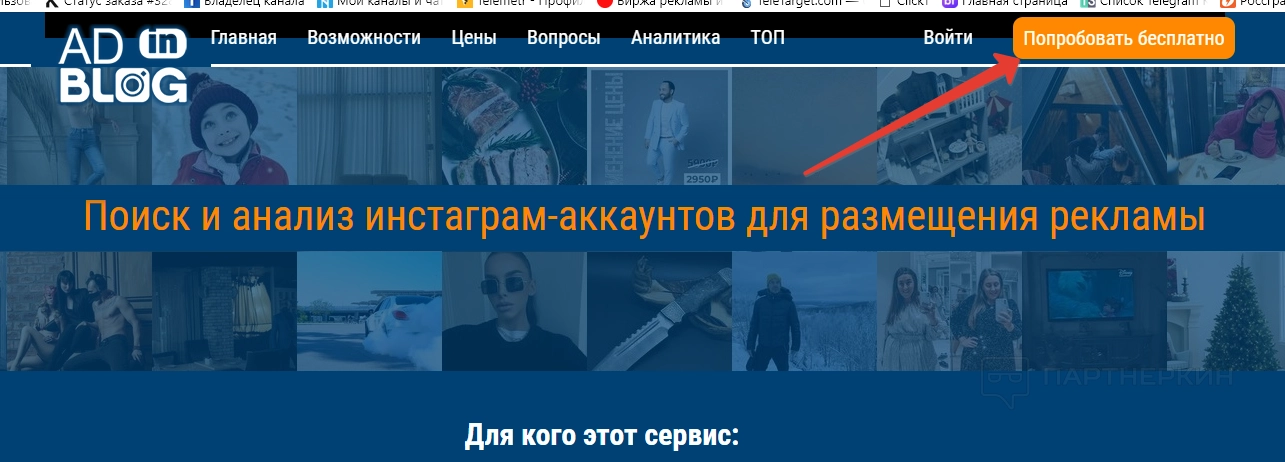Image resolution: width=1285 pixels, height=462 pixels.
Task: Open the Статус заказа bookmark
Action: [107, 4]
